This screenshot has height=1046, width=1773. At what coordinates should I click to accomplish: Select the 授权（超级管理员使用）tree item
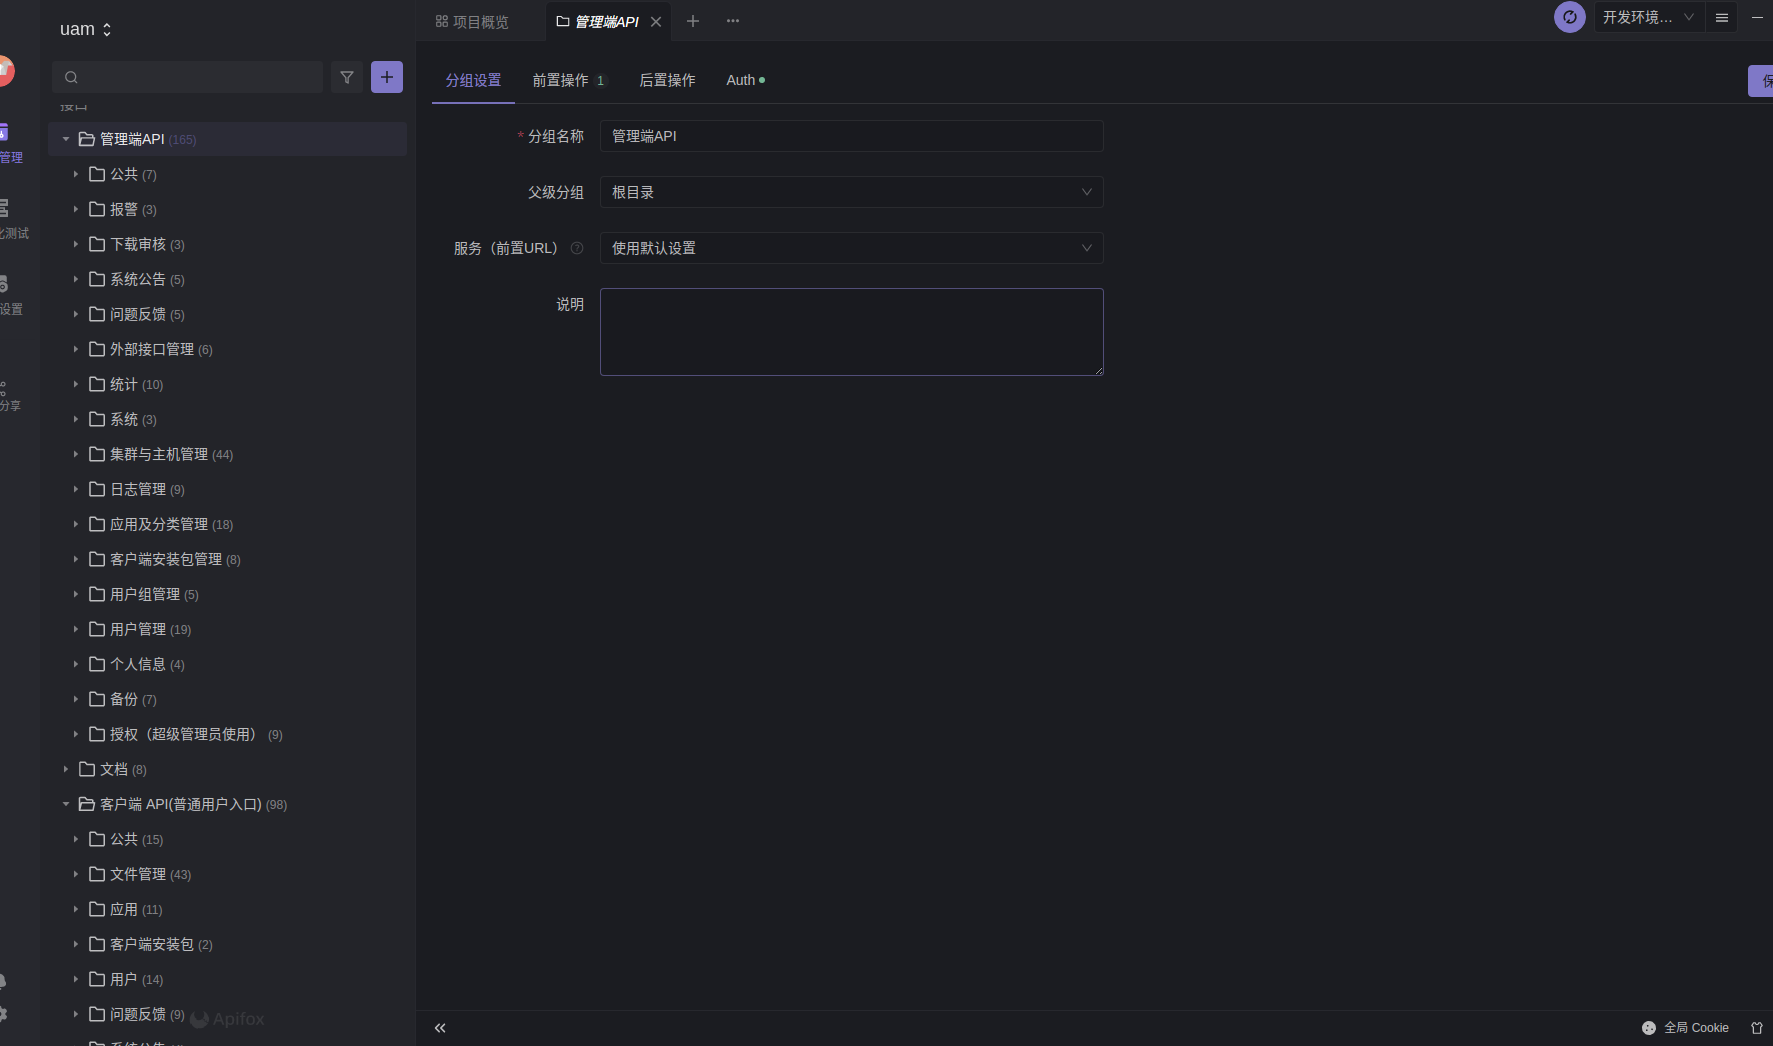pos(227,734)
